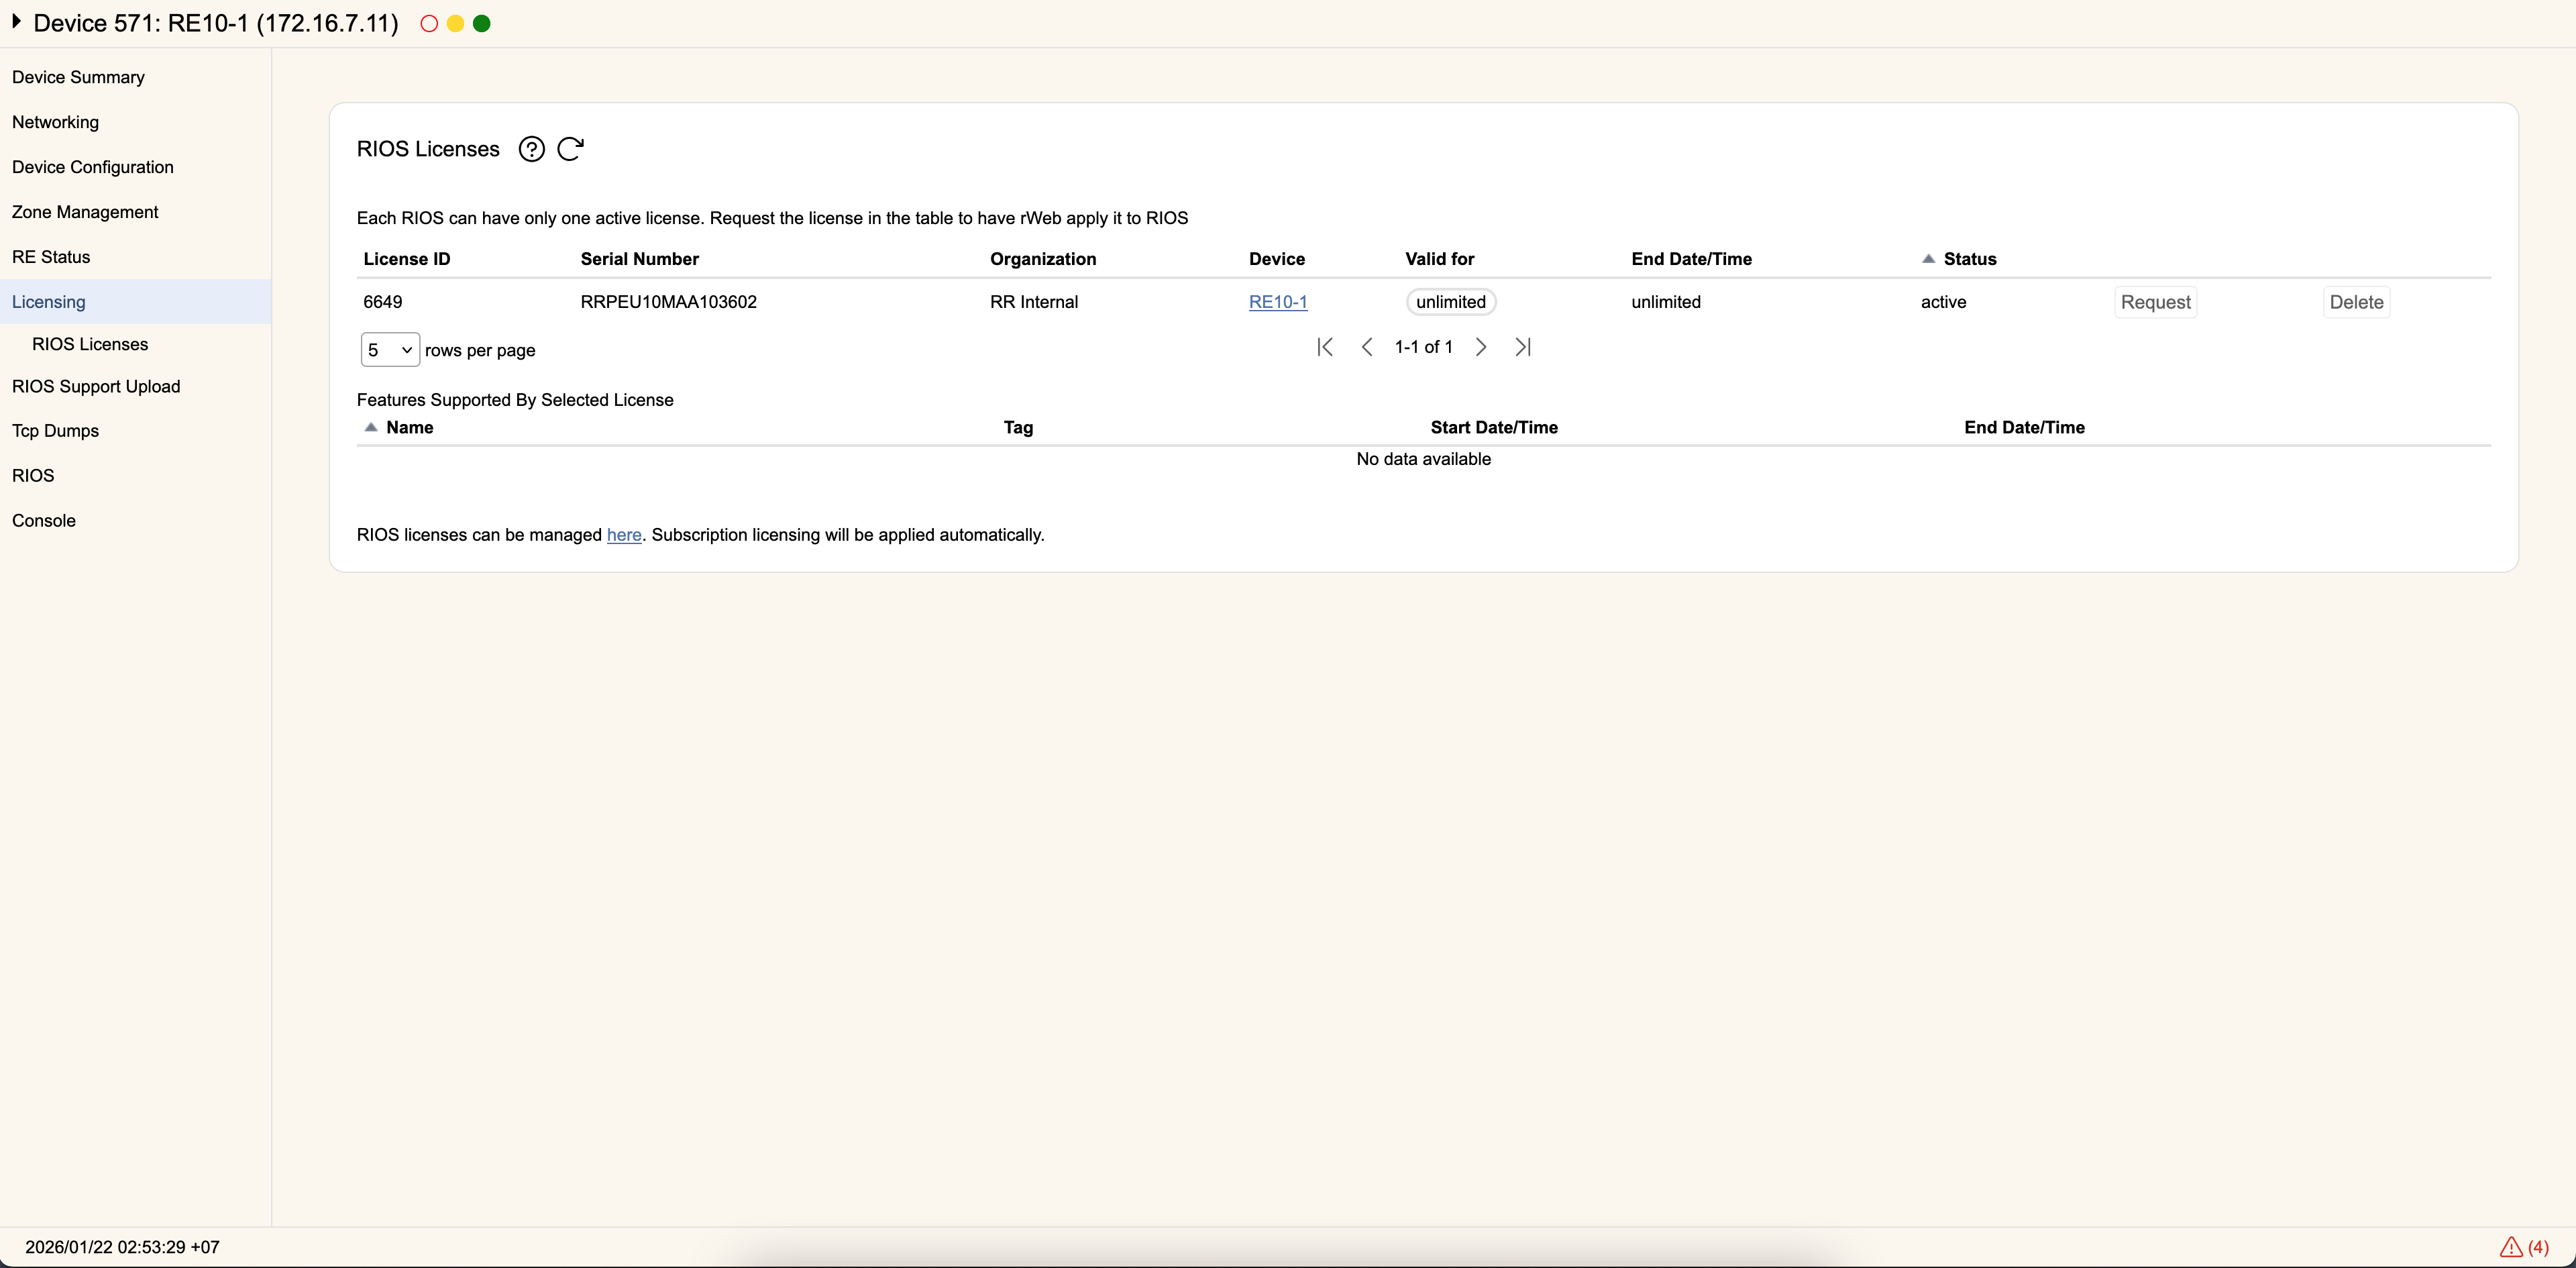
Task: Go to previous page of licenses
Action: coord(1367,347)
